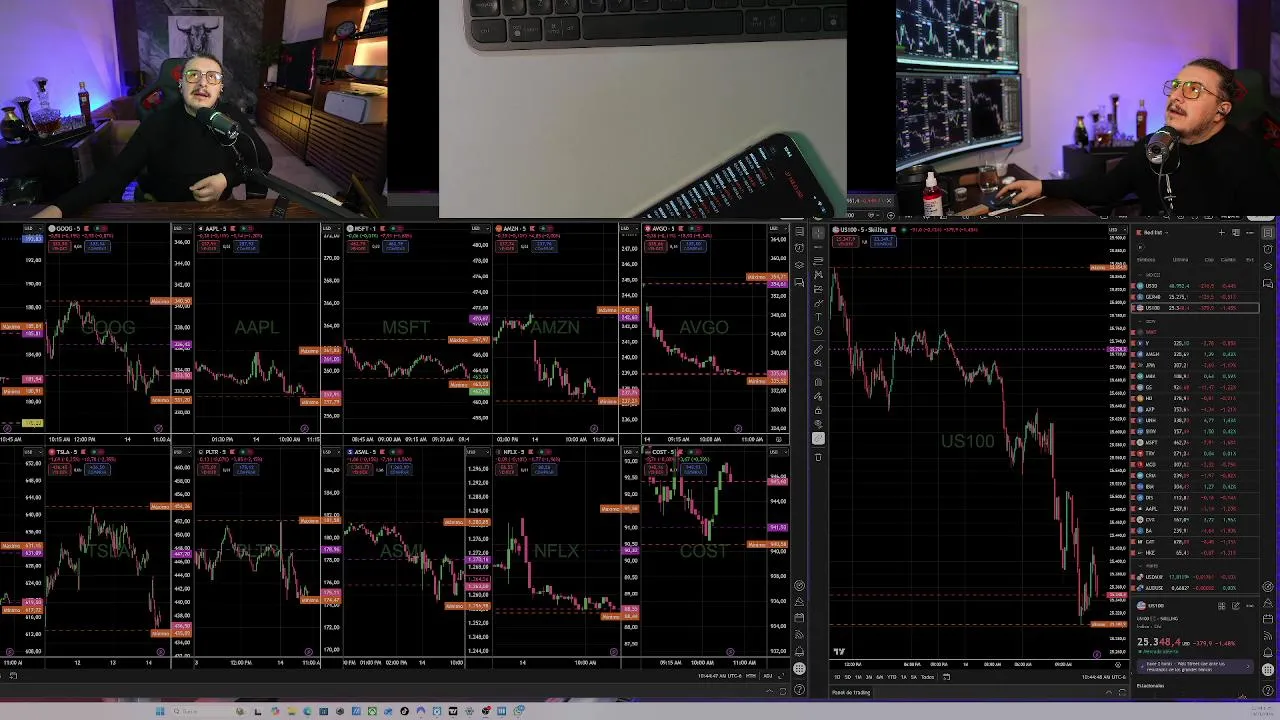Open notifications bell in multi-chart window sidebar
This screenshot has width=1280, height=720.
click(799, 651)
